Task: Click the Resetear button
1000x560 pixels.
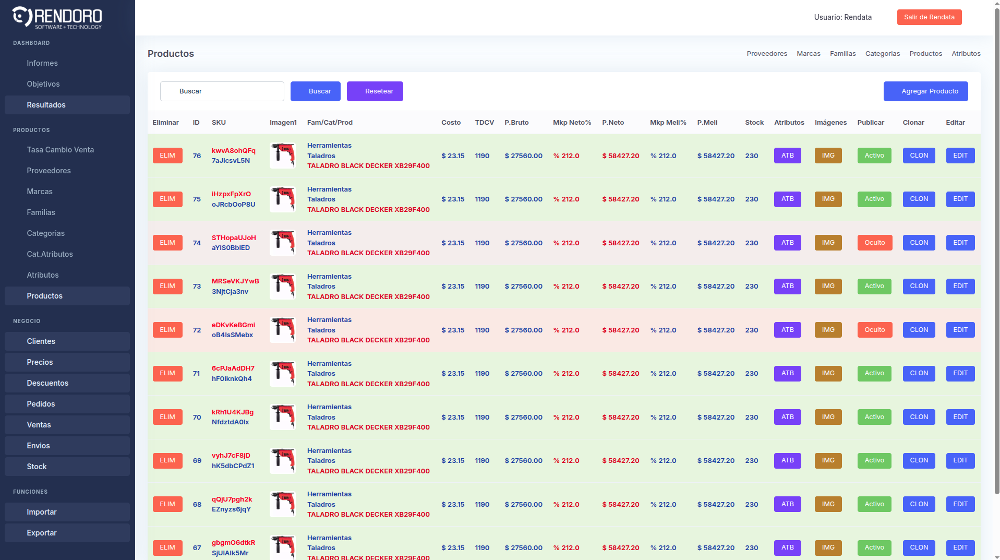Action: (x=375, y=91)
